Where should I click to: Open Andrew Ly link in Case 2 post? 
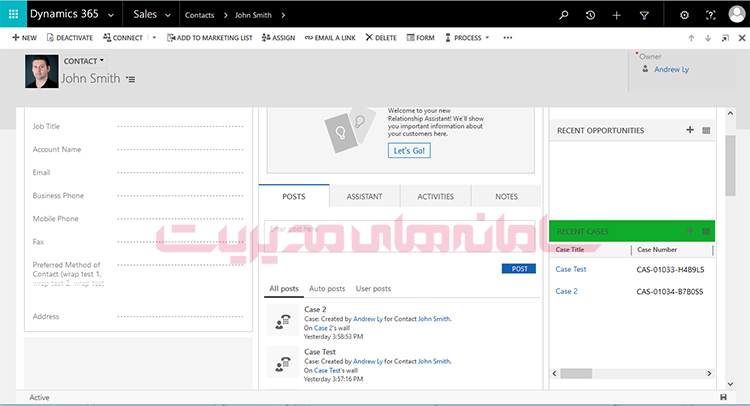pyautogui.click(x=367, y=319)
